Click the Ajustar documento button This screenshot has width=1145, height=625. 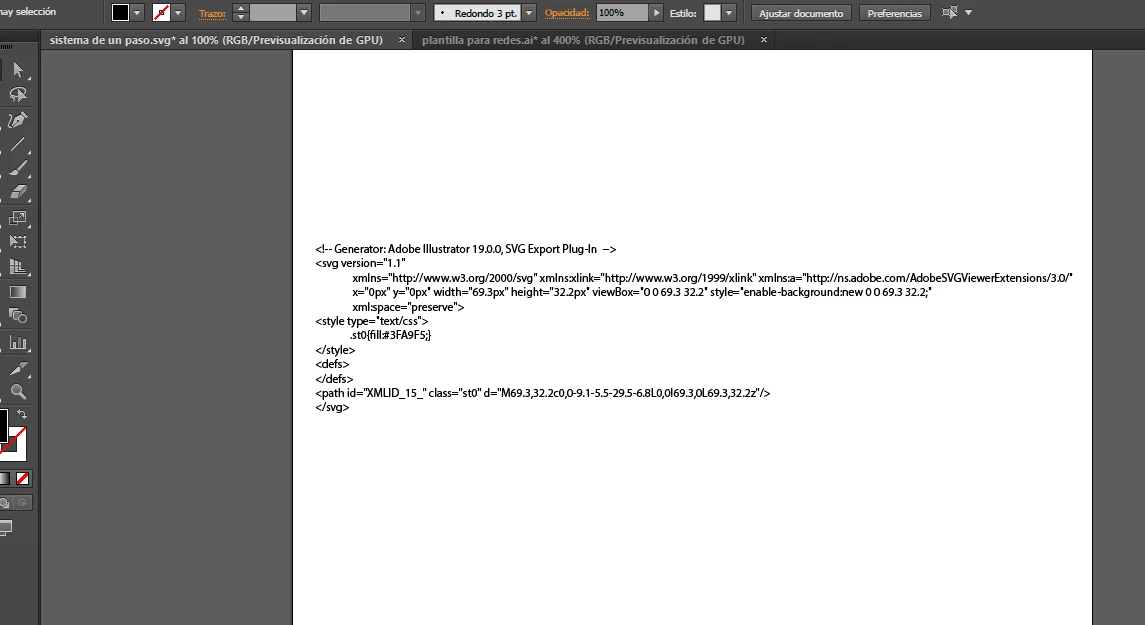click(x=801, y=13)
